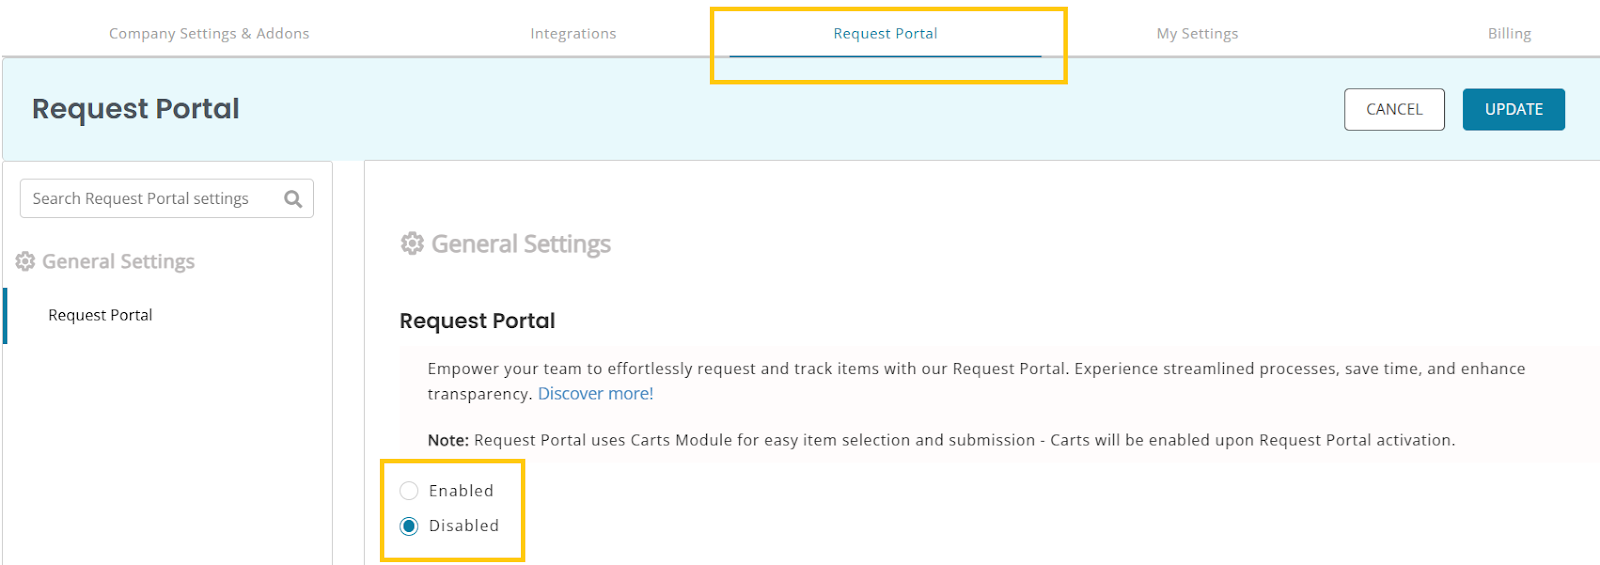This screenshot has height=565, width=1600.
Task: Open the Billing tab
Action: pos(1509,34)
